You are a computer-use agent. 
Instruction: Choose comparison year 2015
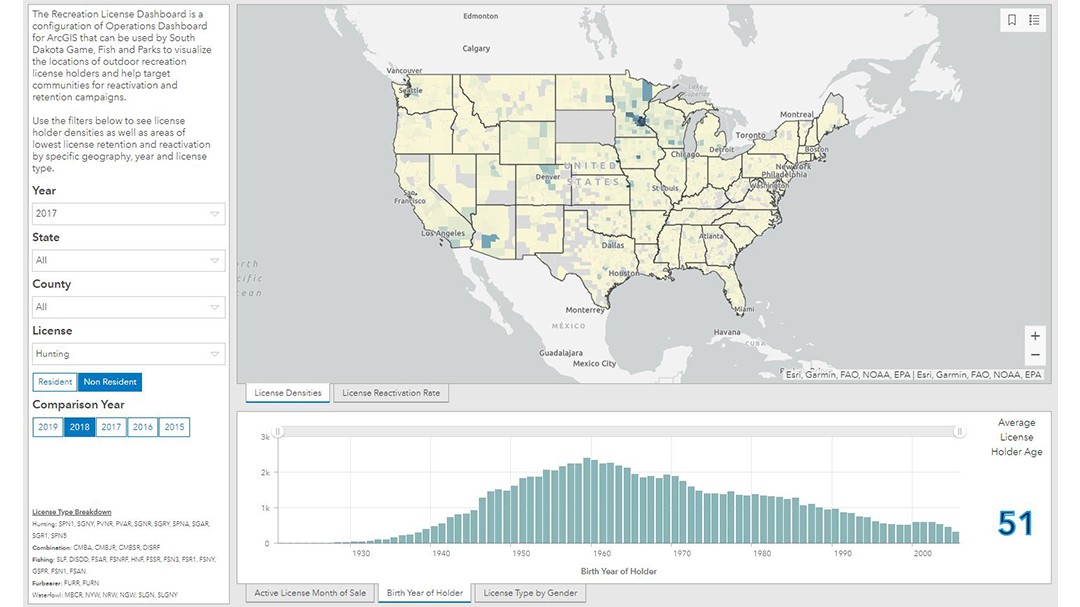174,427
